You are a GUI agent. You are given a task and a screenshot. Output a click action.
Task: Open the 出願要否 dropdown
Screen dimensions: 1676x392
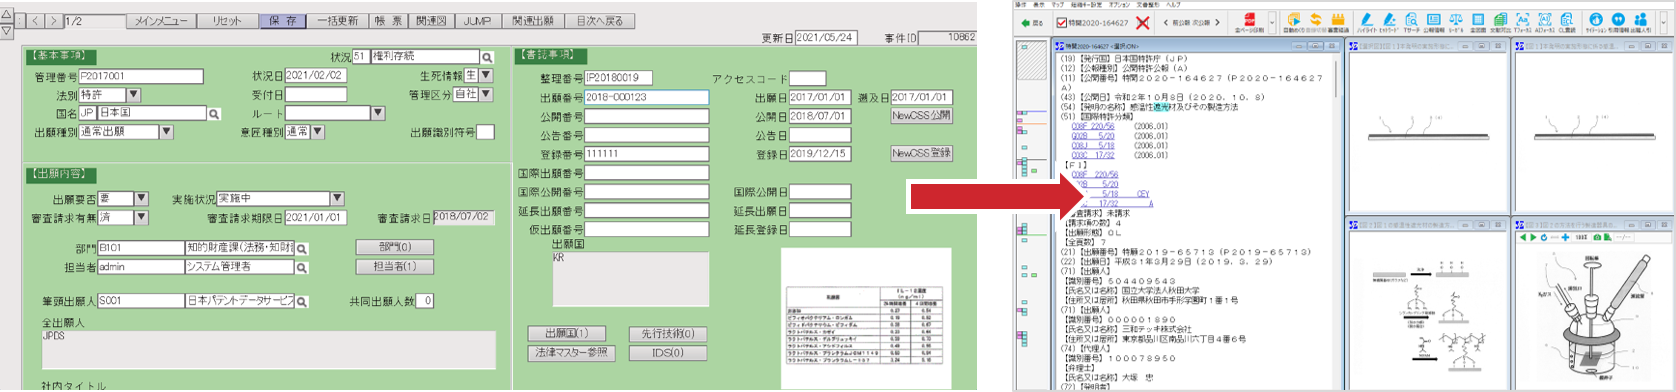[x=141, y=199]
